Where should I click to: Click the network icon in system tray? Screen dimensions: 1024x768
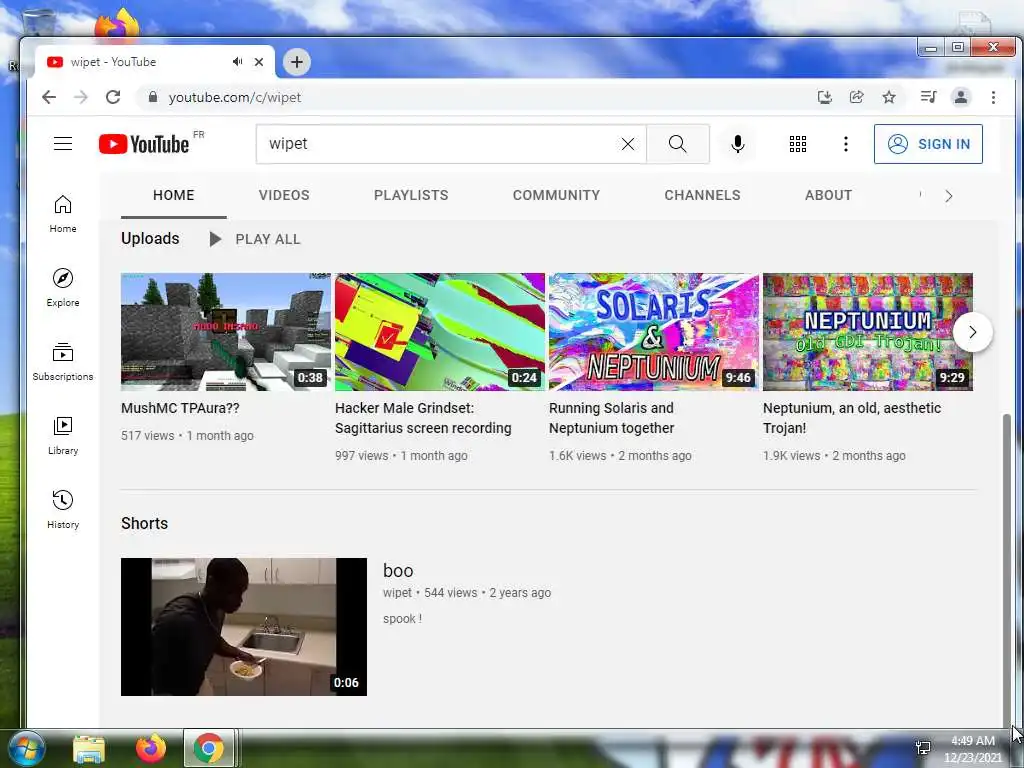coord(923,748)
